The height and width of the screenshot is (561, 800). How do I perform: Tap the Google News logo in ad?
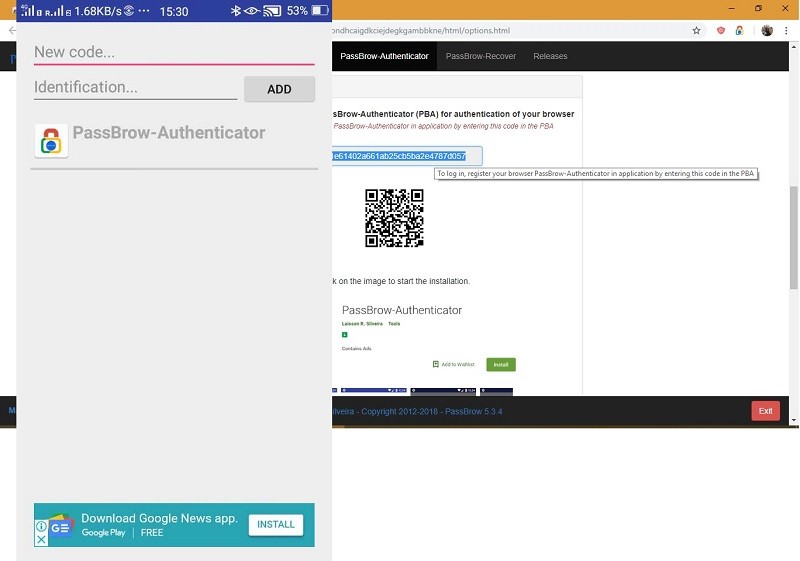coord(61,527)
